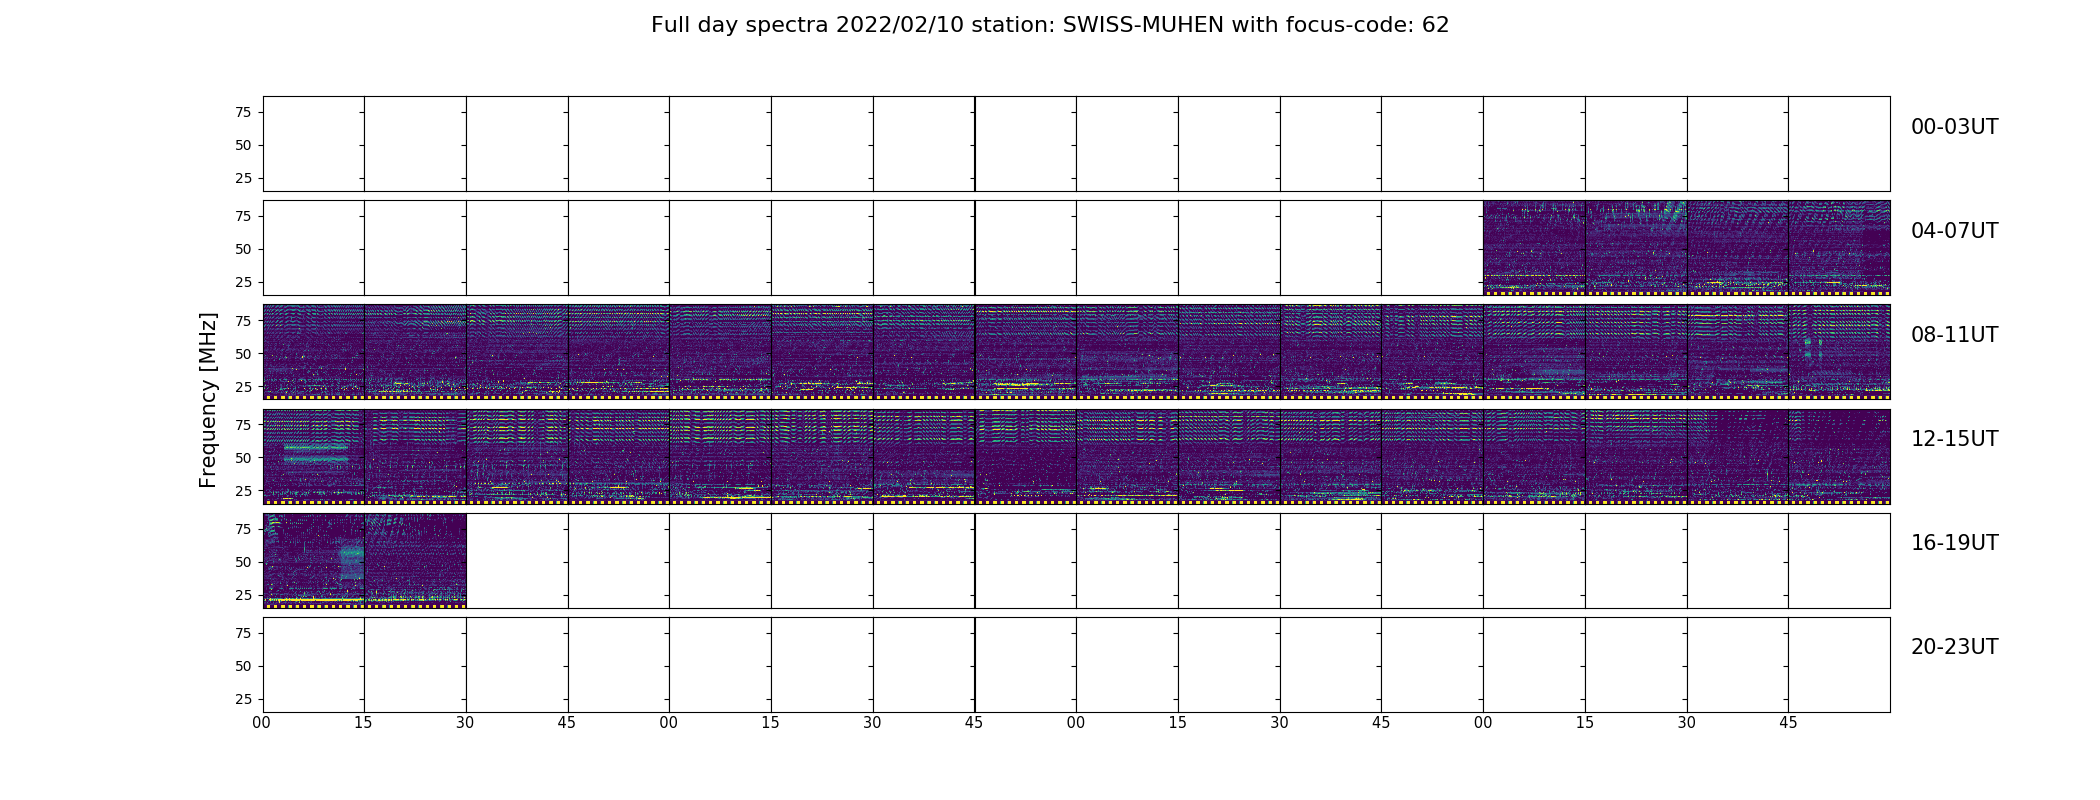Select the '20-23UT' row label

(1954, 647)
